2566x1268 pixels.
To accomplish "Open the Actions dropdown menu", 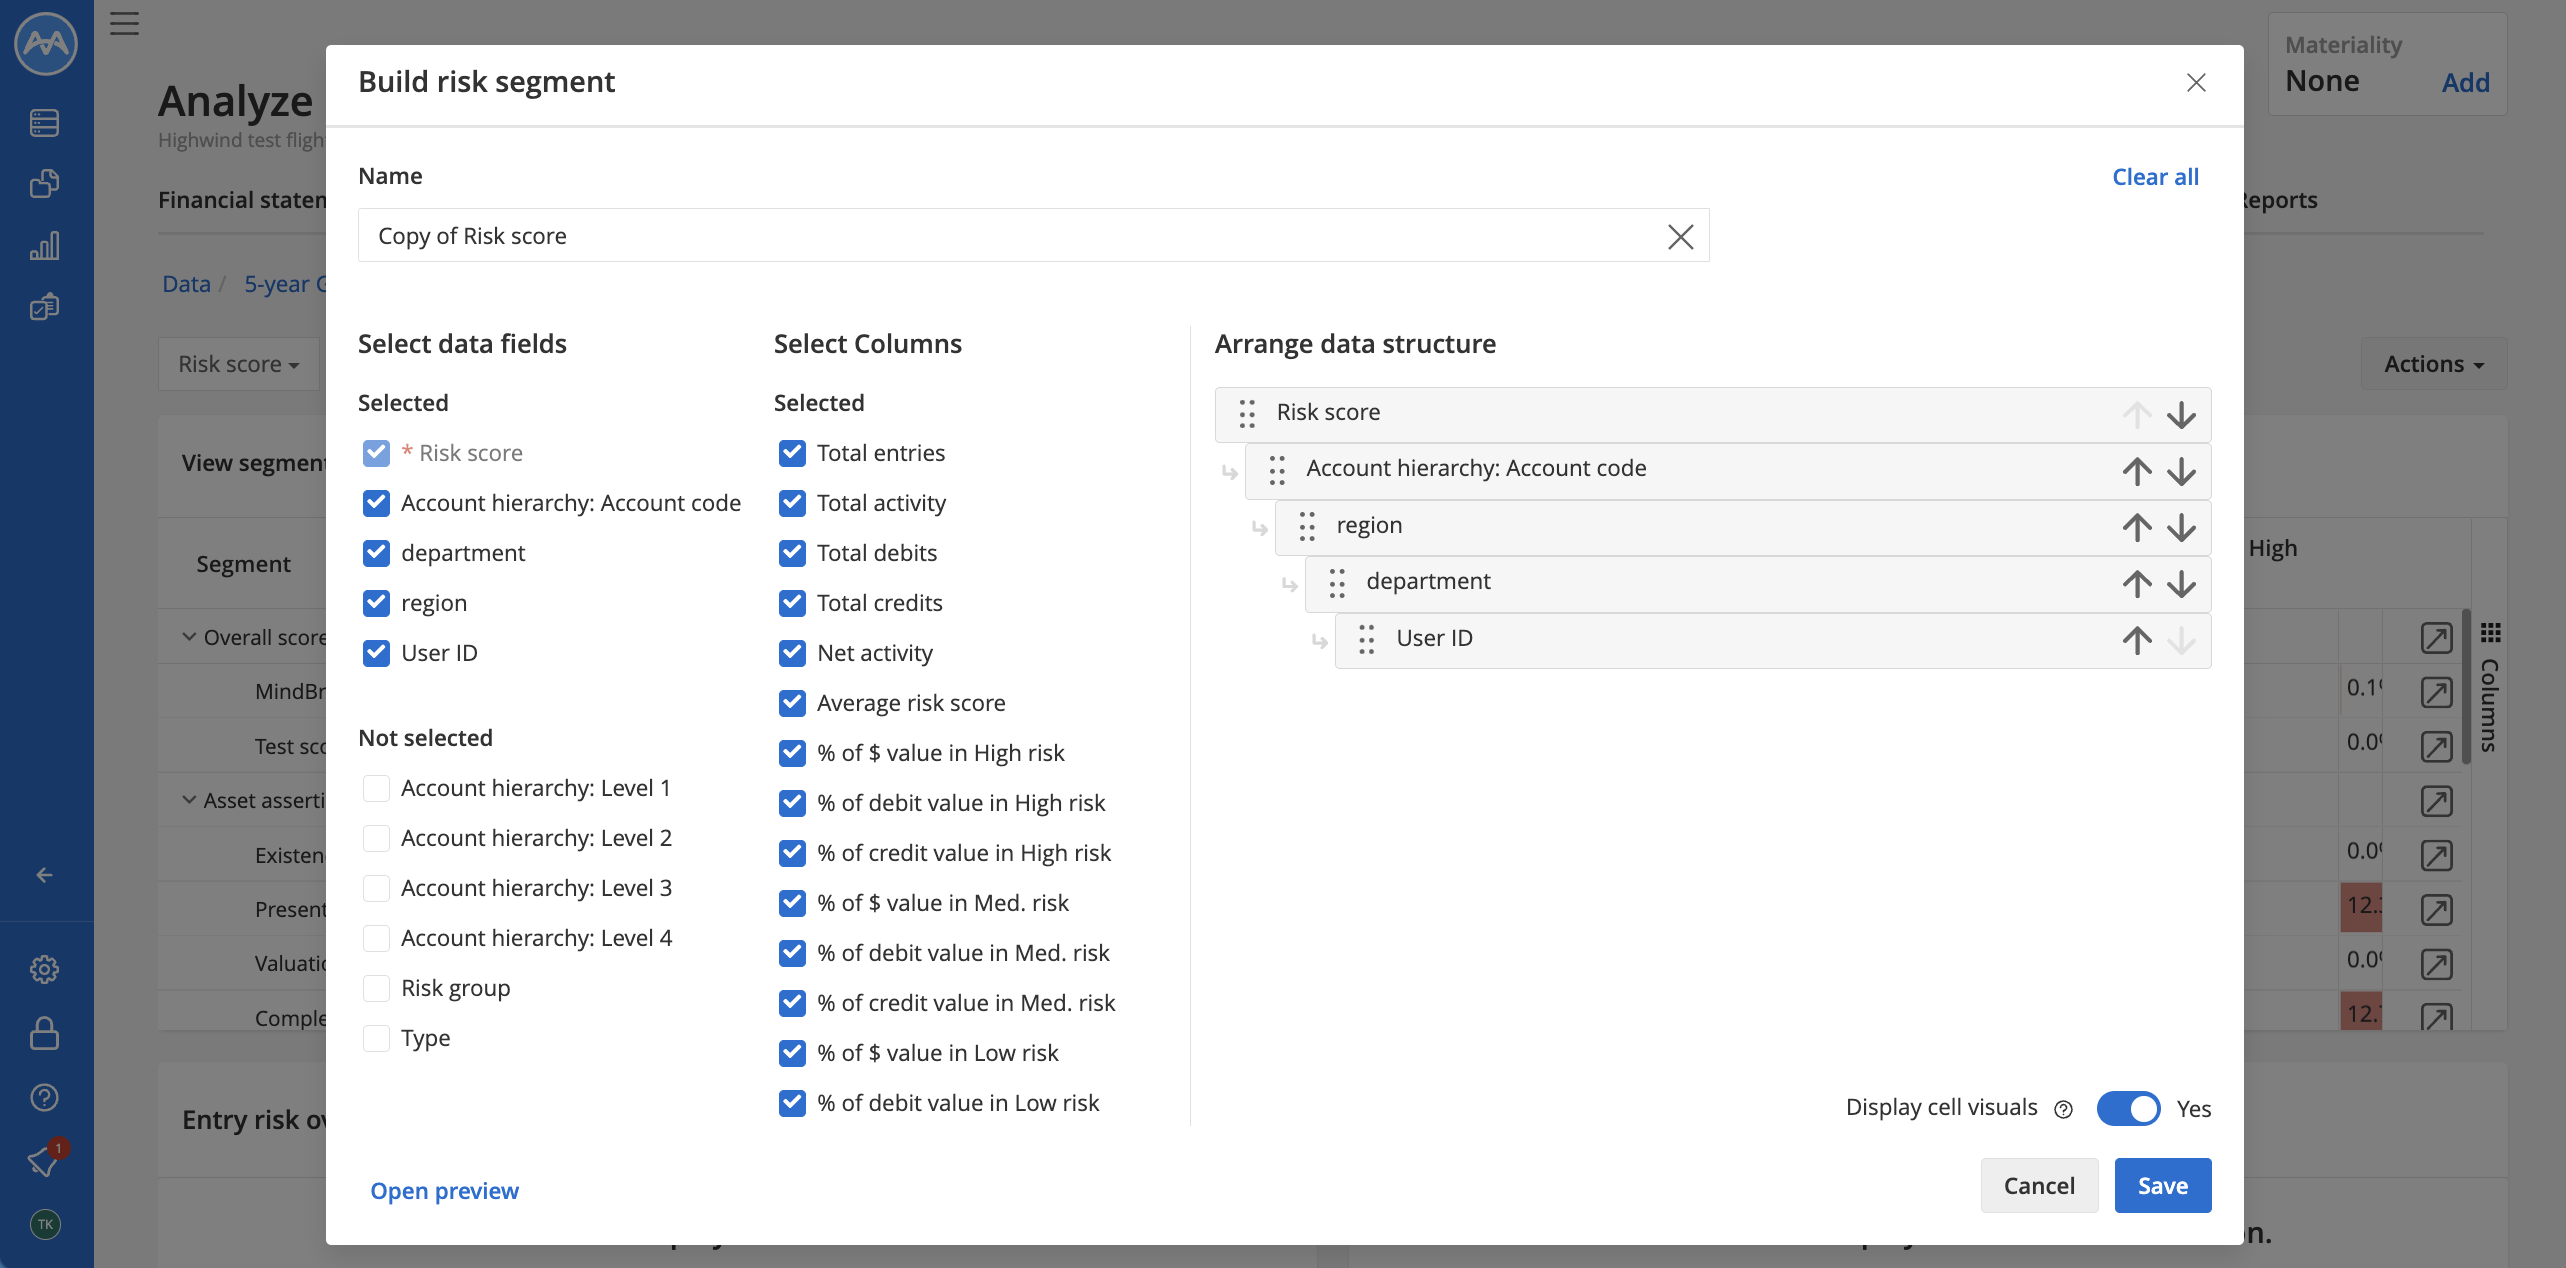I will pos(2434,364).
